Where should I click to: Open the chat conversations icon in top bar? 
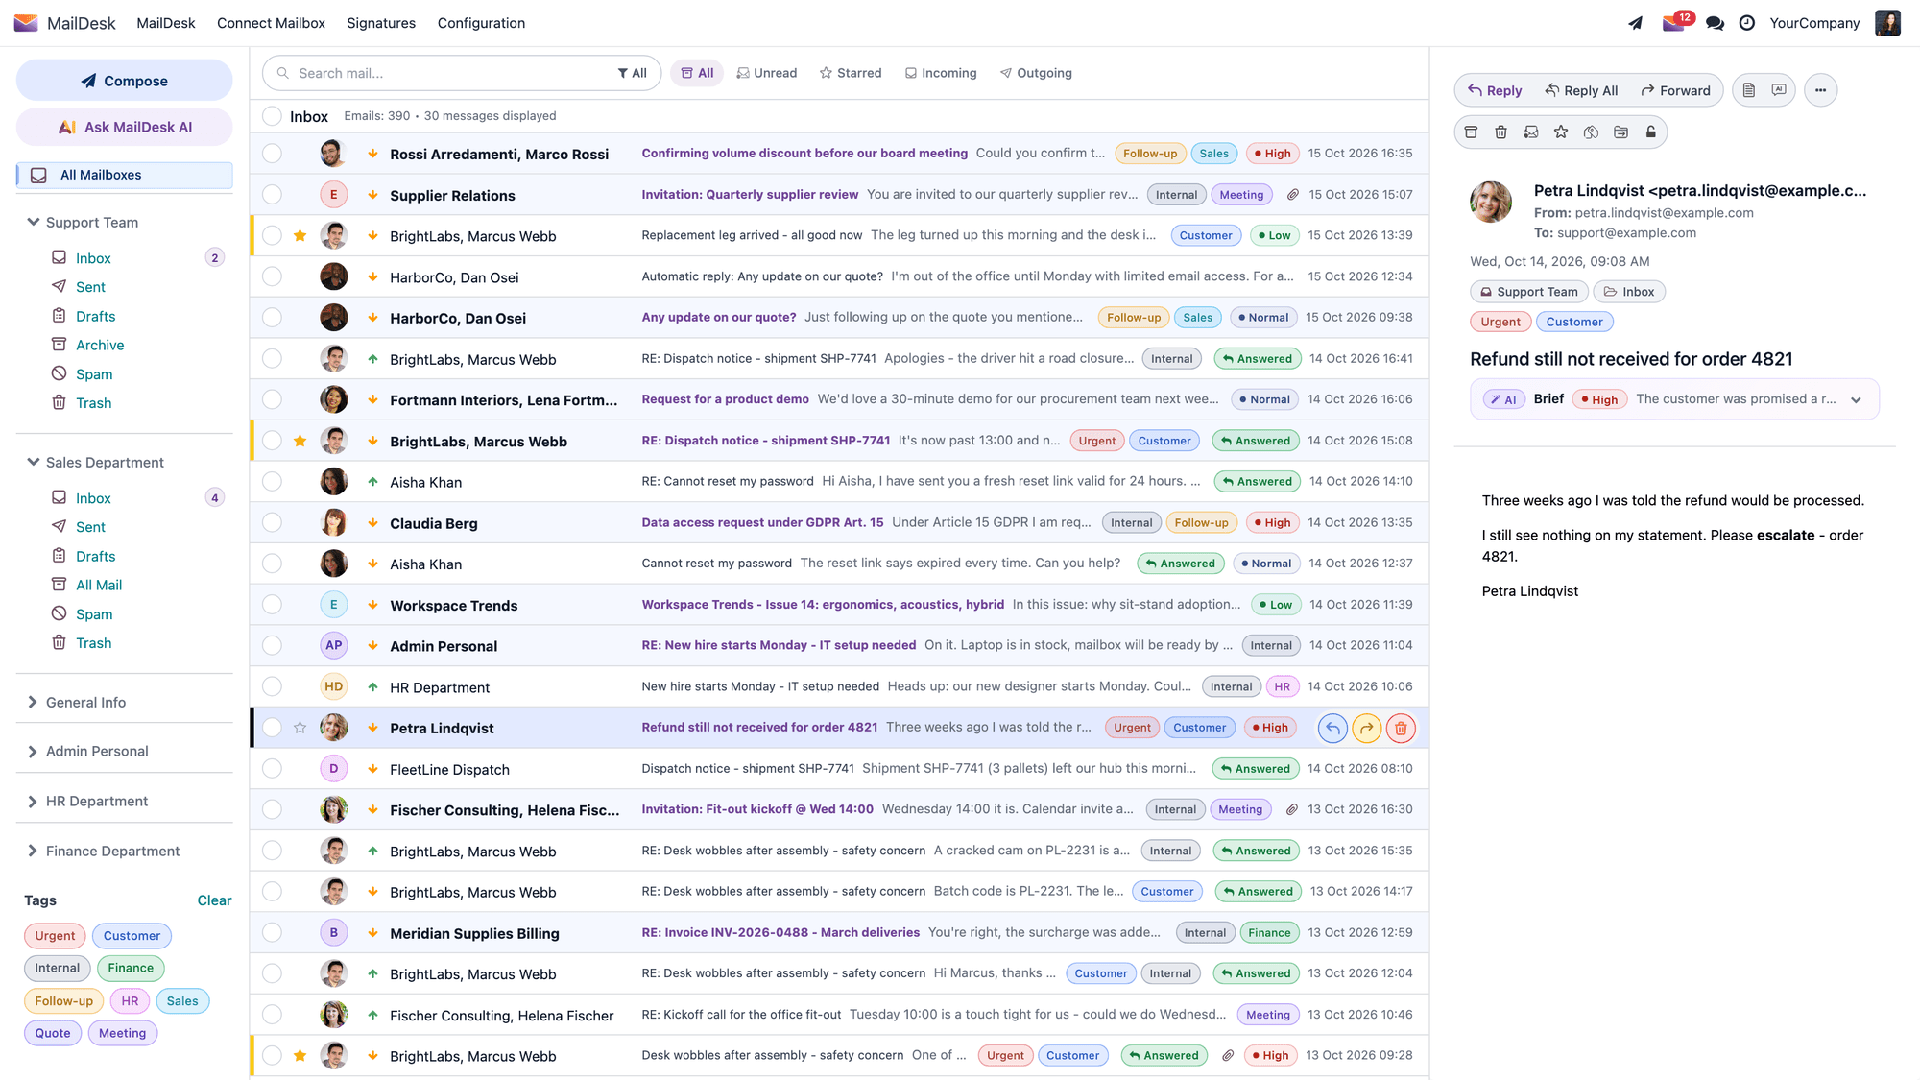(1715, 23)
